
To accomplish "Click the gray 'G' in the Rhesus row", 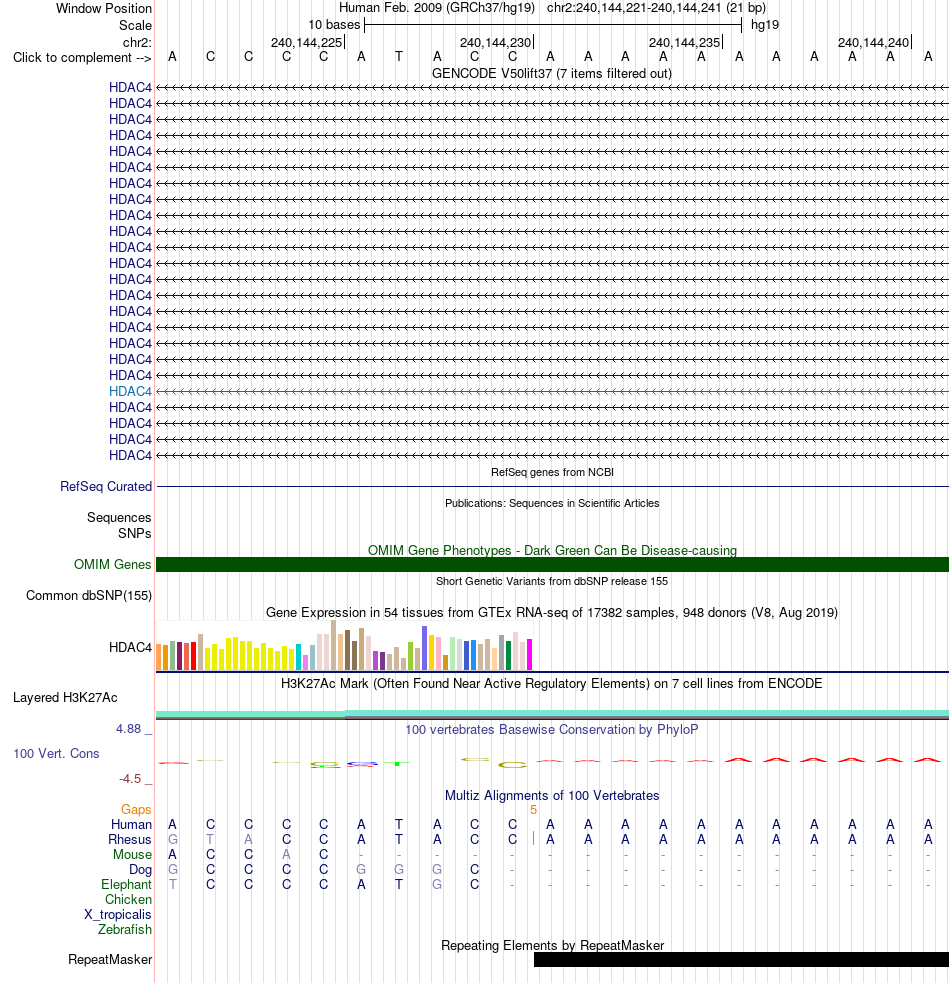I will 172,839.
